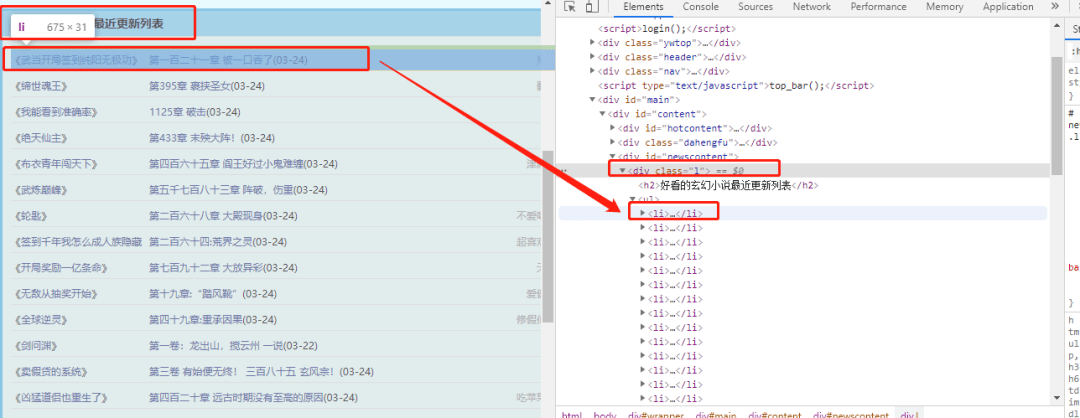The width and height of the screenshot is (1080, 418).
Task: Click the body breadcrumb
Action: (605, 416)
